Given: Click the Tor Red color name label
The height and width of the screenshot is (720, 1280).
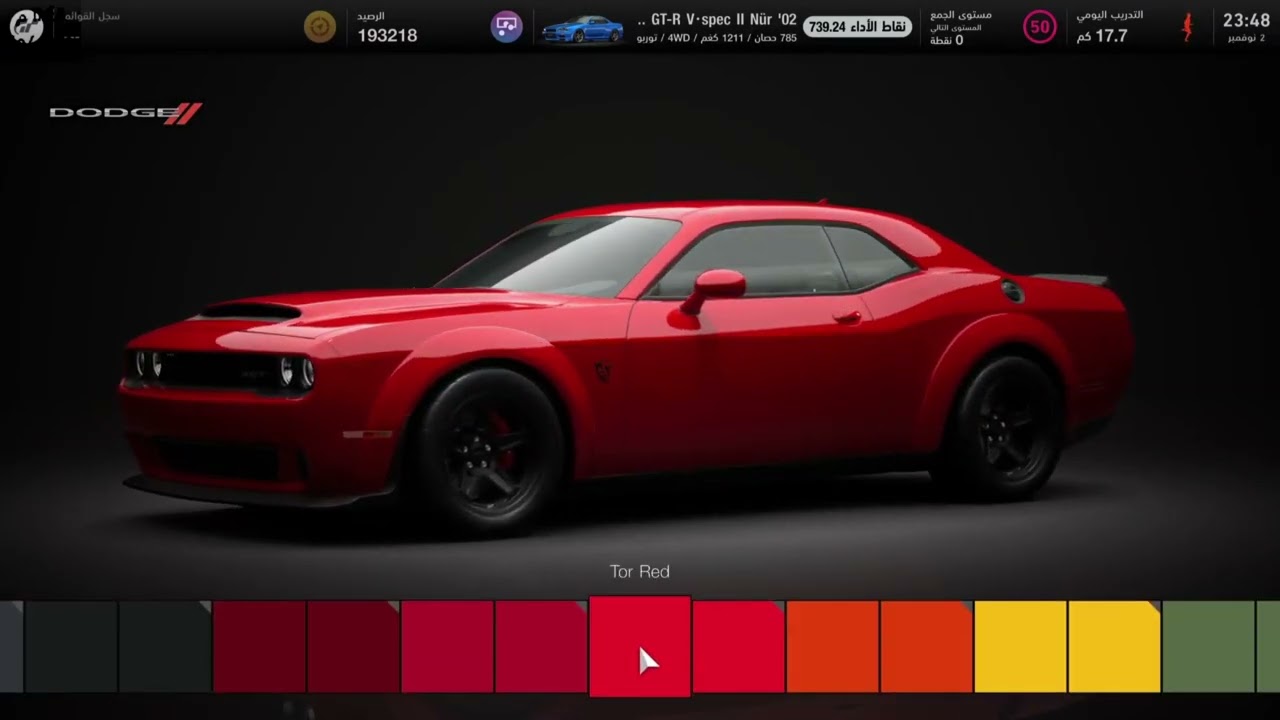Looking at the screenshot, I should 640,571.
